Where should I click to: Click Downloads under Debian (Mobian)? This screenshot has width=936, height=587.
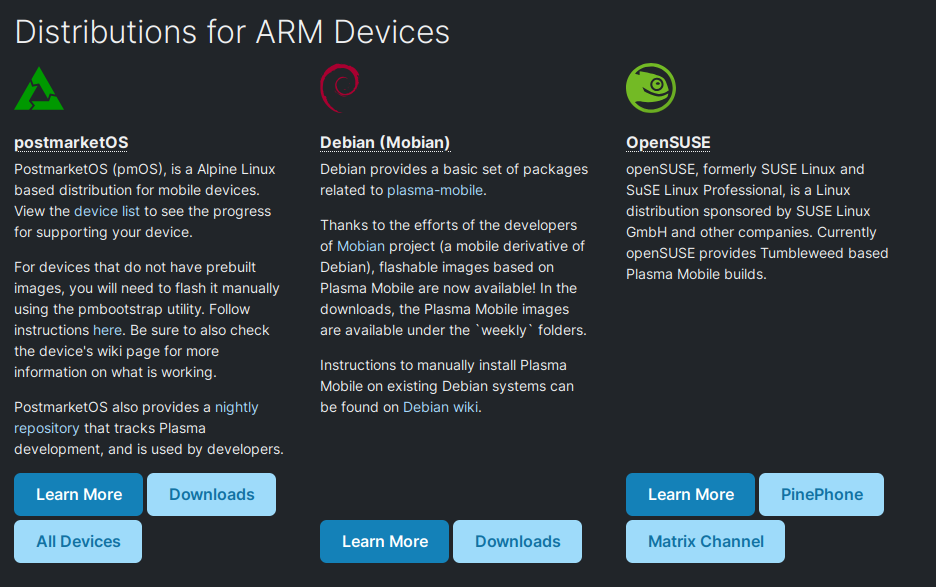click(518, 542)
